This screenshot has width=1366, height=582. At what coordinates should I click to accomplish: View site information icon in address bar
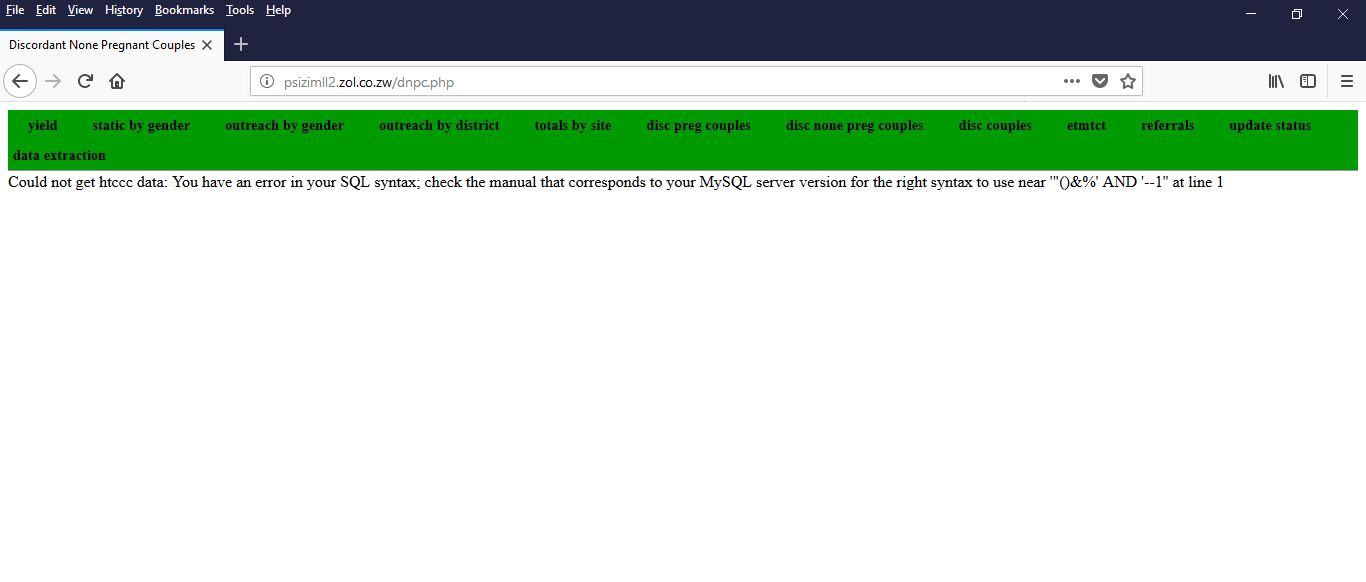(267, 81)
